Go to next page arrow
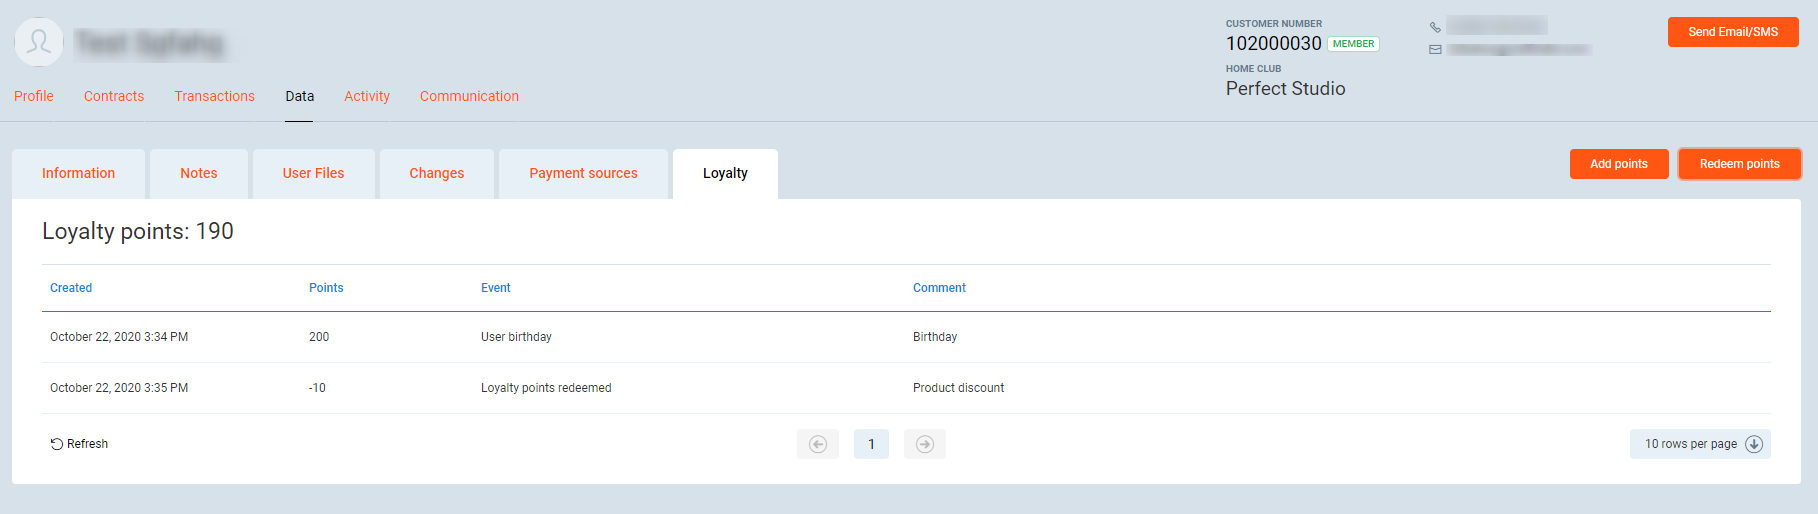 (924, 444)
